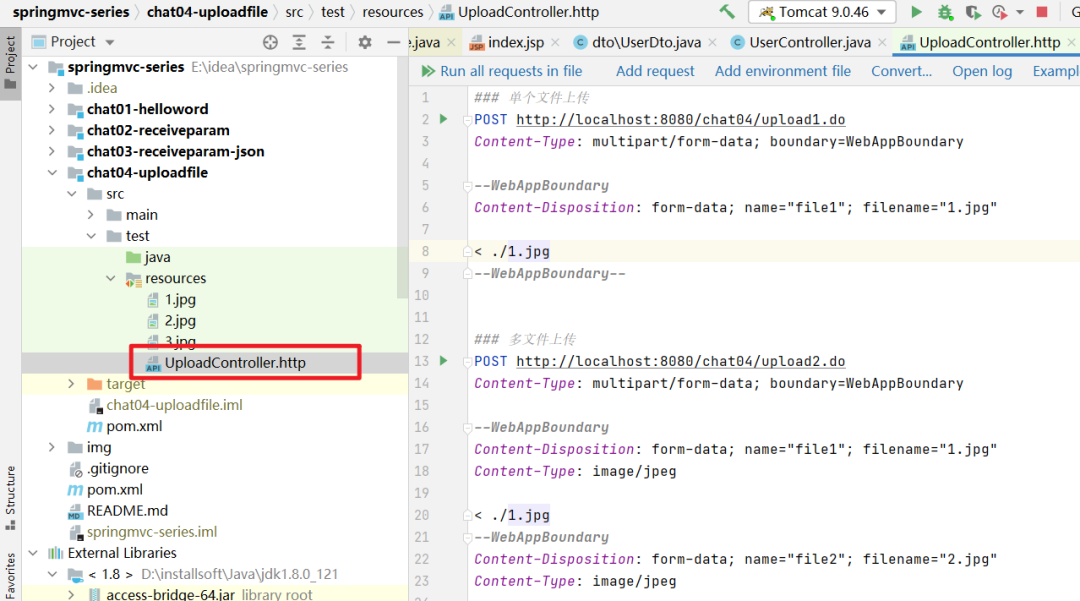Stop the running Tomcat server

(x=1040, y=13)
